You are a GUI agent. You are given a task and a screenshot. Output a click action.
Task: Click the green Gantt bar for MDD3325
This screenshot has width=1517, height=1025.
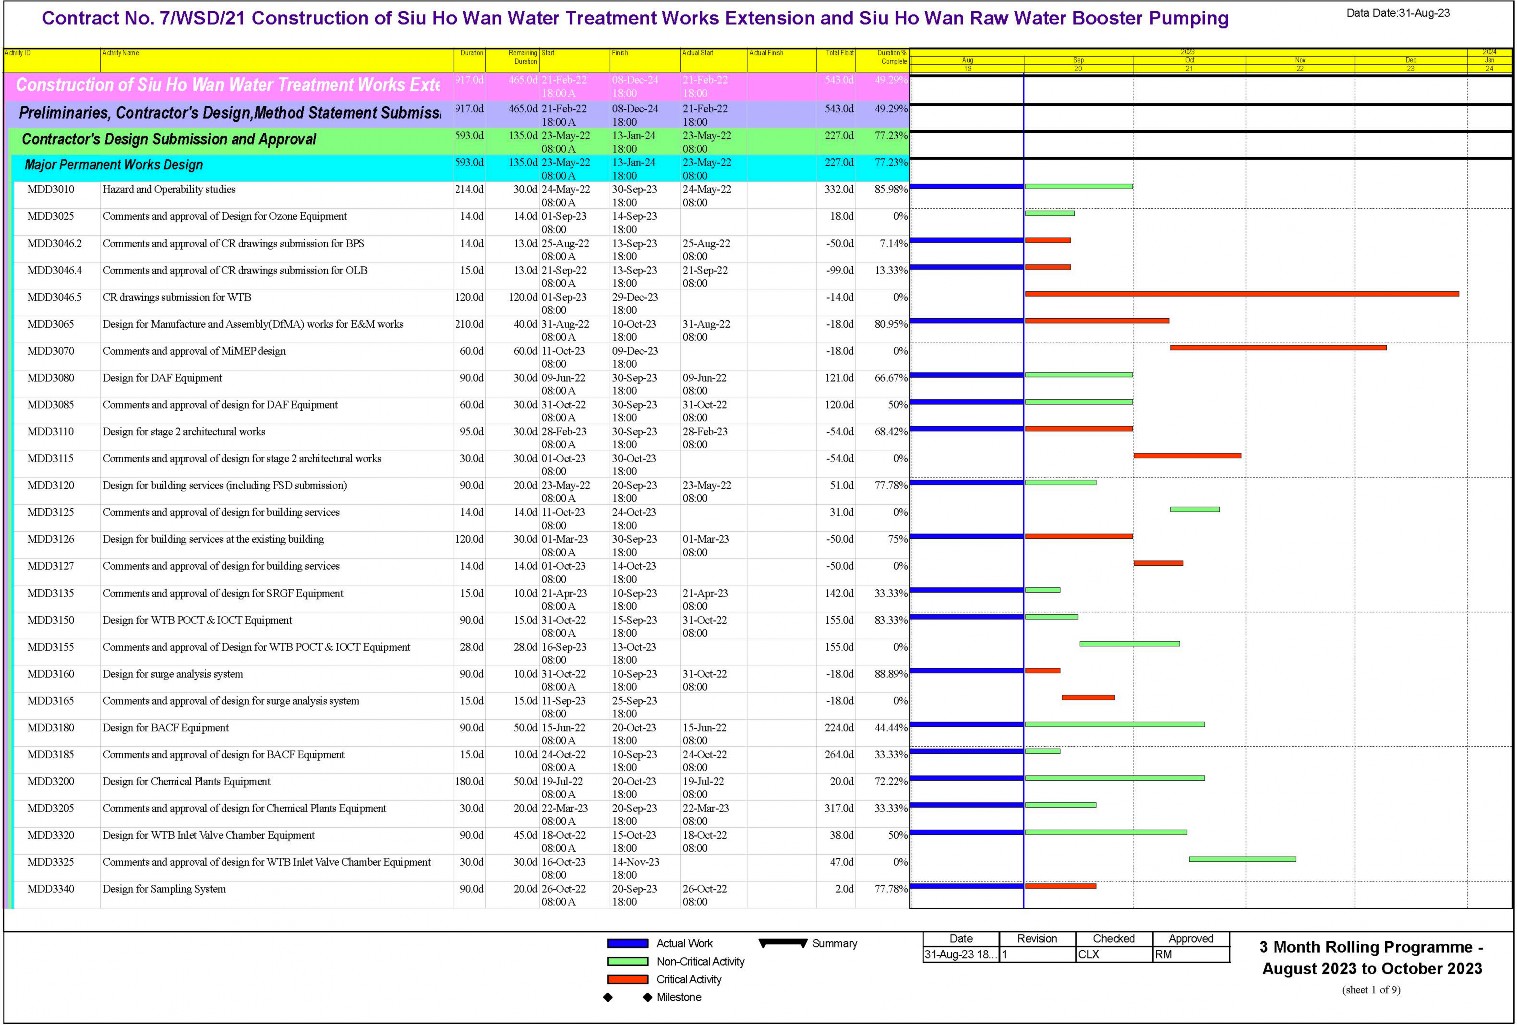(x=1242, y=859)
